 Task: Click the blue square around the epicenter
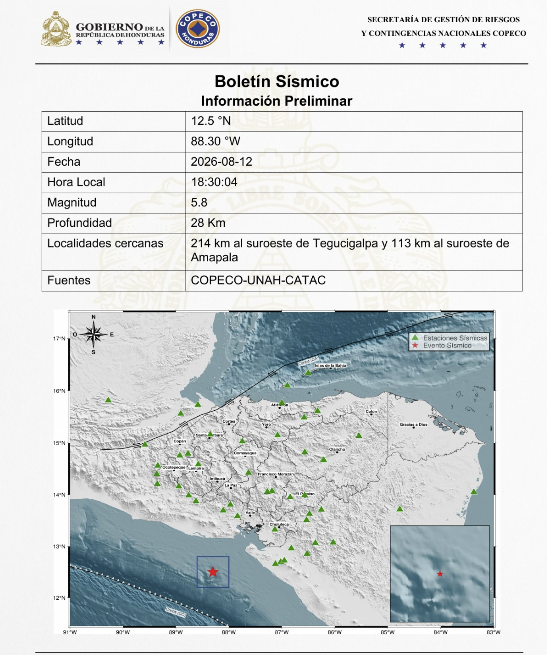(213, 572)
